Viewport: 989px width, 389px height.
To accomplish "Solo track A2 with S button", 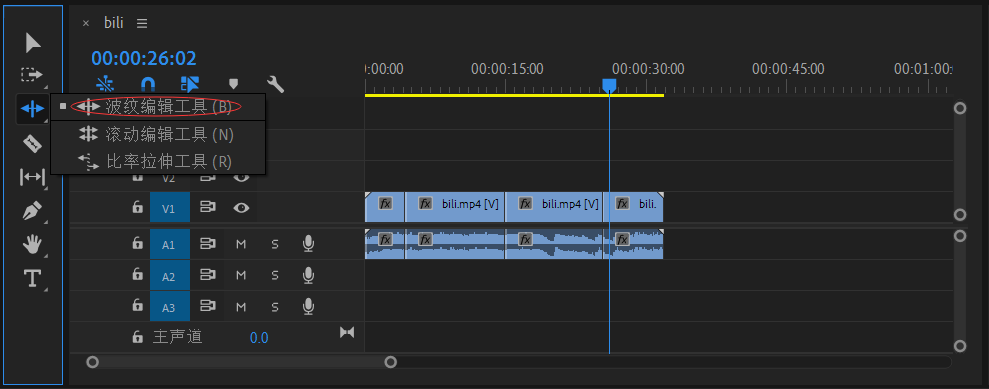I will tap(275, 276).
